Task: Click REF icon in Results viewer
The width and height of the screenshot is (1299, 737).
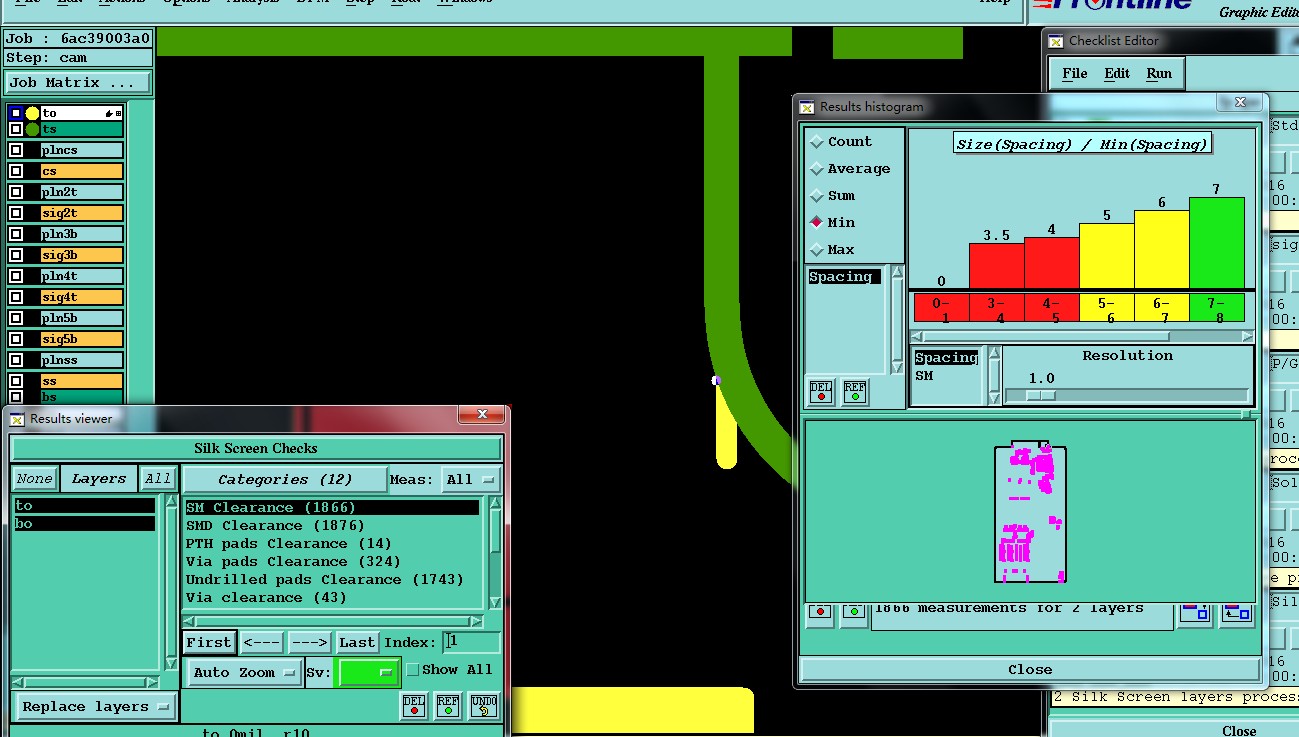Action: (x=448, y=706)
